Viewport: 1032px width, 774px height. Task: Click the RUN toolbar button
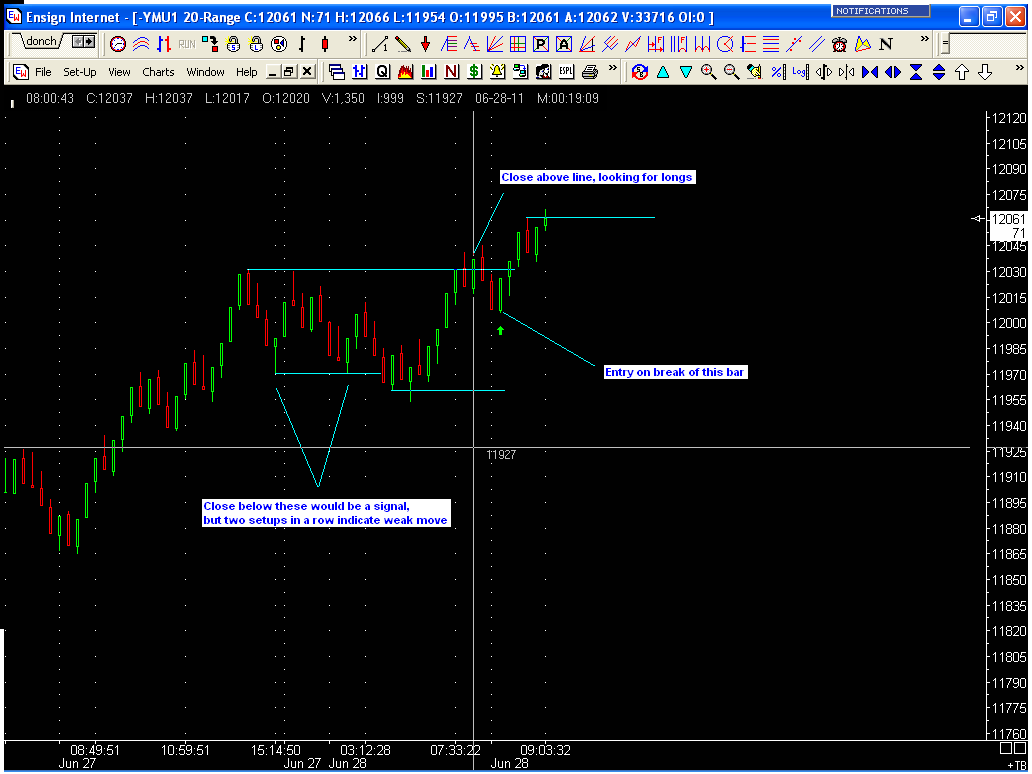[x=187, y=44]
